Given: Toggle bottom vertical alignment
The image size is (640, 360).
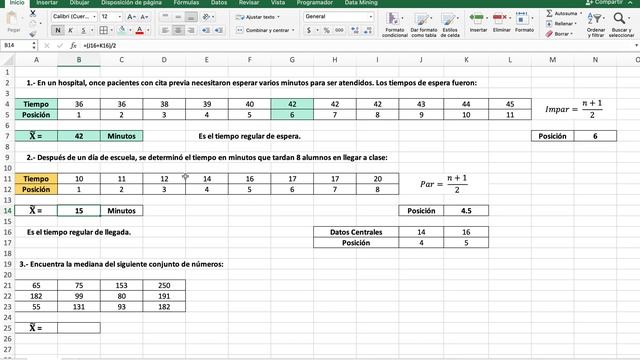Looking at the screenshot, I should click(191, 17).
